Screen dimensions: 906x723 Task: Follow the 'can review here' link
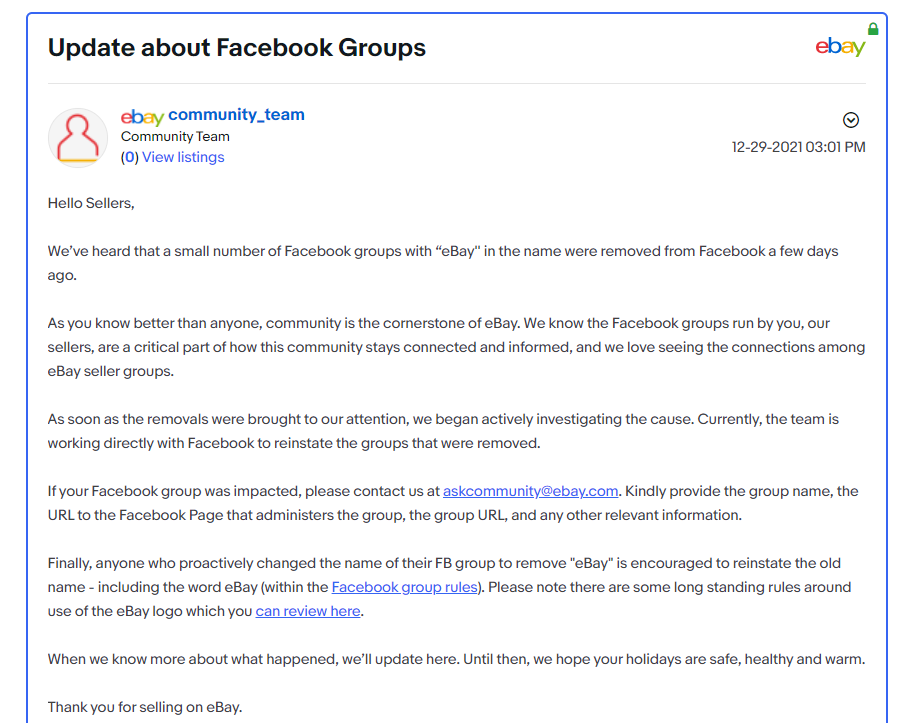coord(308,611)
